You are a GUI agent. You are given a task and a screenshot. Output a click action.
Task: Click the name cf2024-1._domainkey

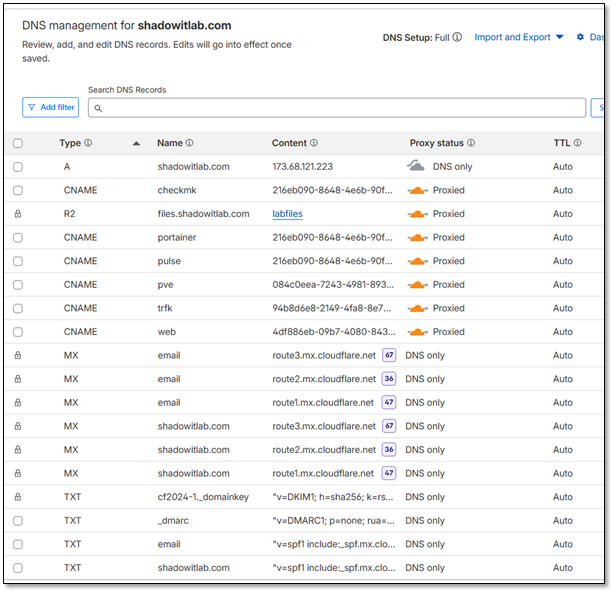(203, 497)
